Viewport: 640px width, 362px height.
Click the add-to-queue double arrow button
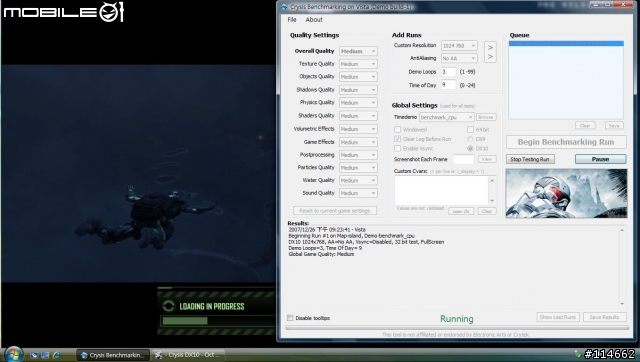(490, 52)
